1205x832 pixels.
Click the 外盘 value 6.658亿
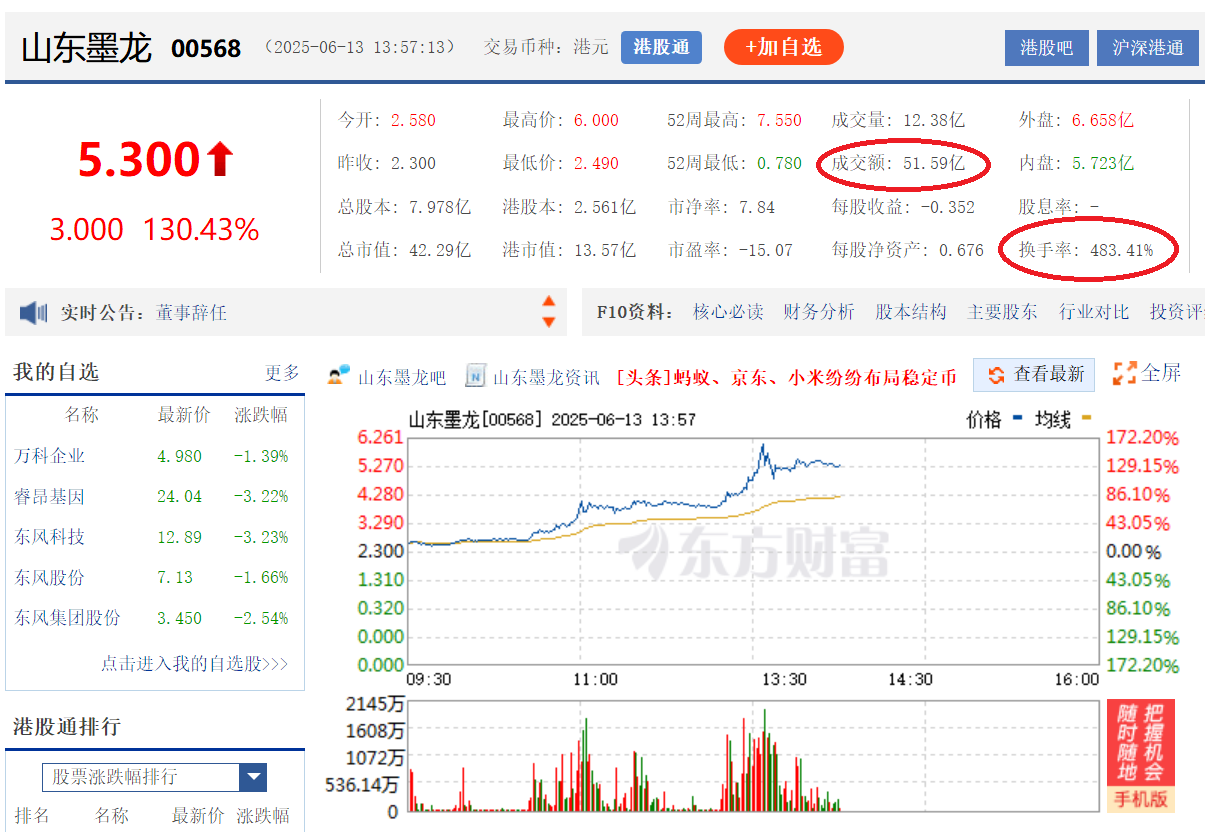[x=1103, y=120]
